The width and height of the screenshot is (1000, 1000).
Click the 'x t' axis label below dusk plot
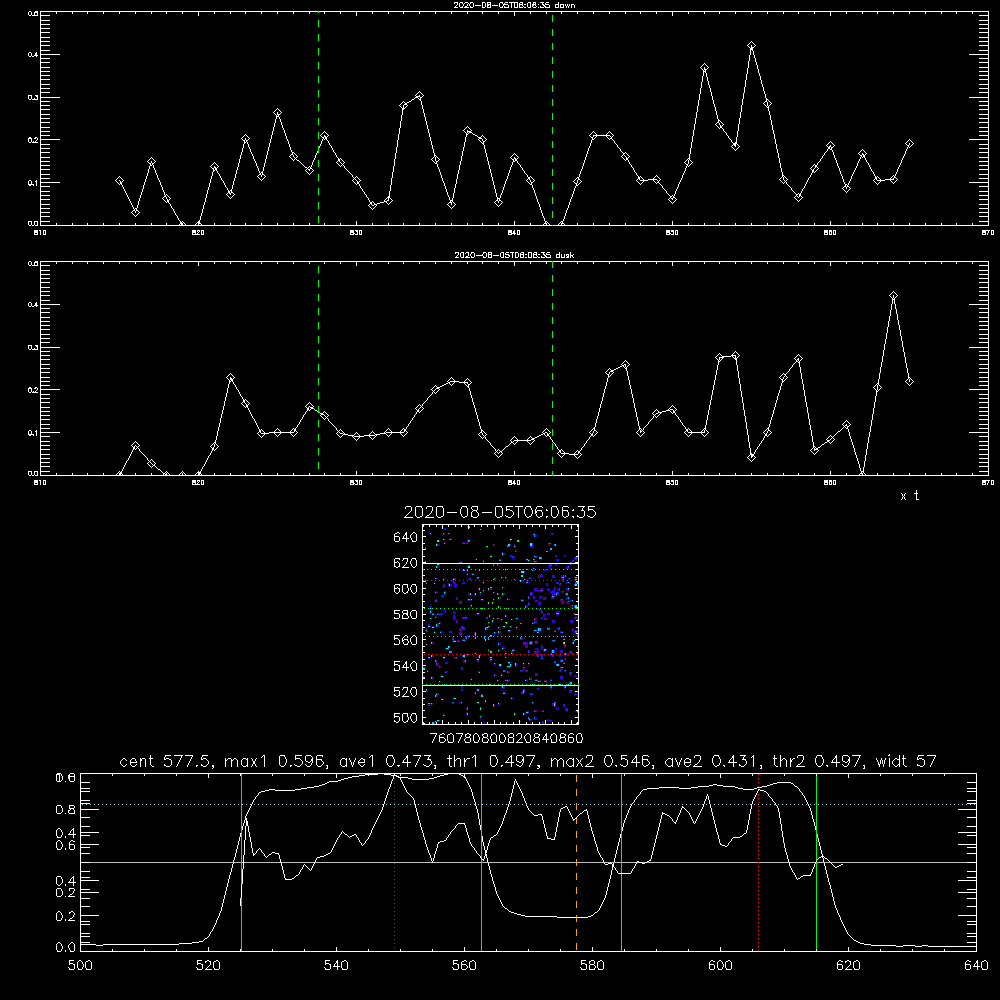(x=909, y=496)
